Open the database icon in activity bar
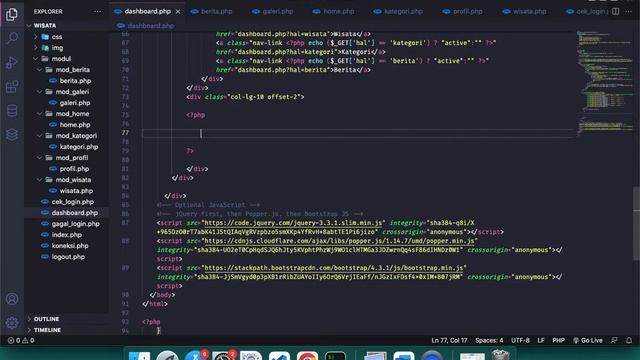Screen dimensions: 640x360 click(x=12, y=111)
